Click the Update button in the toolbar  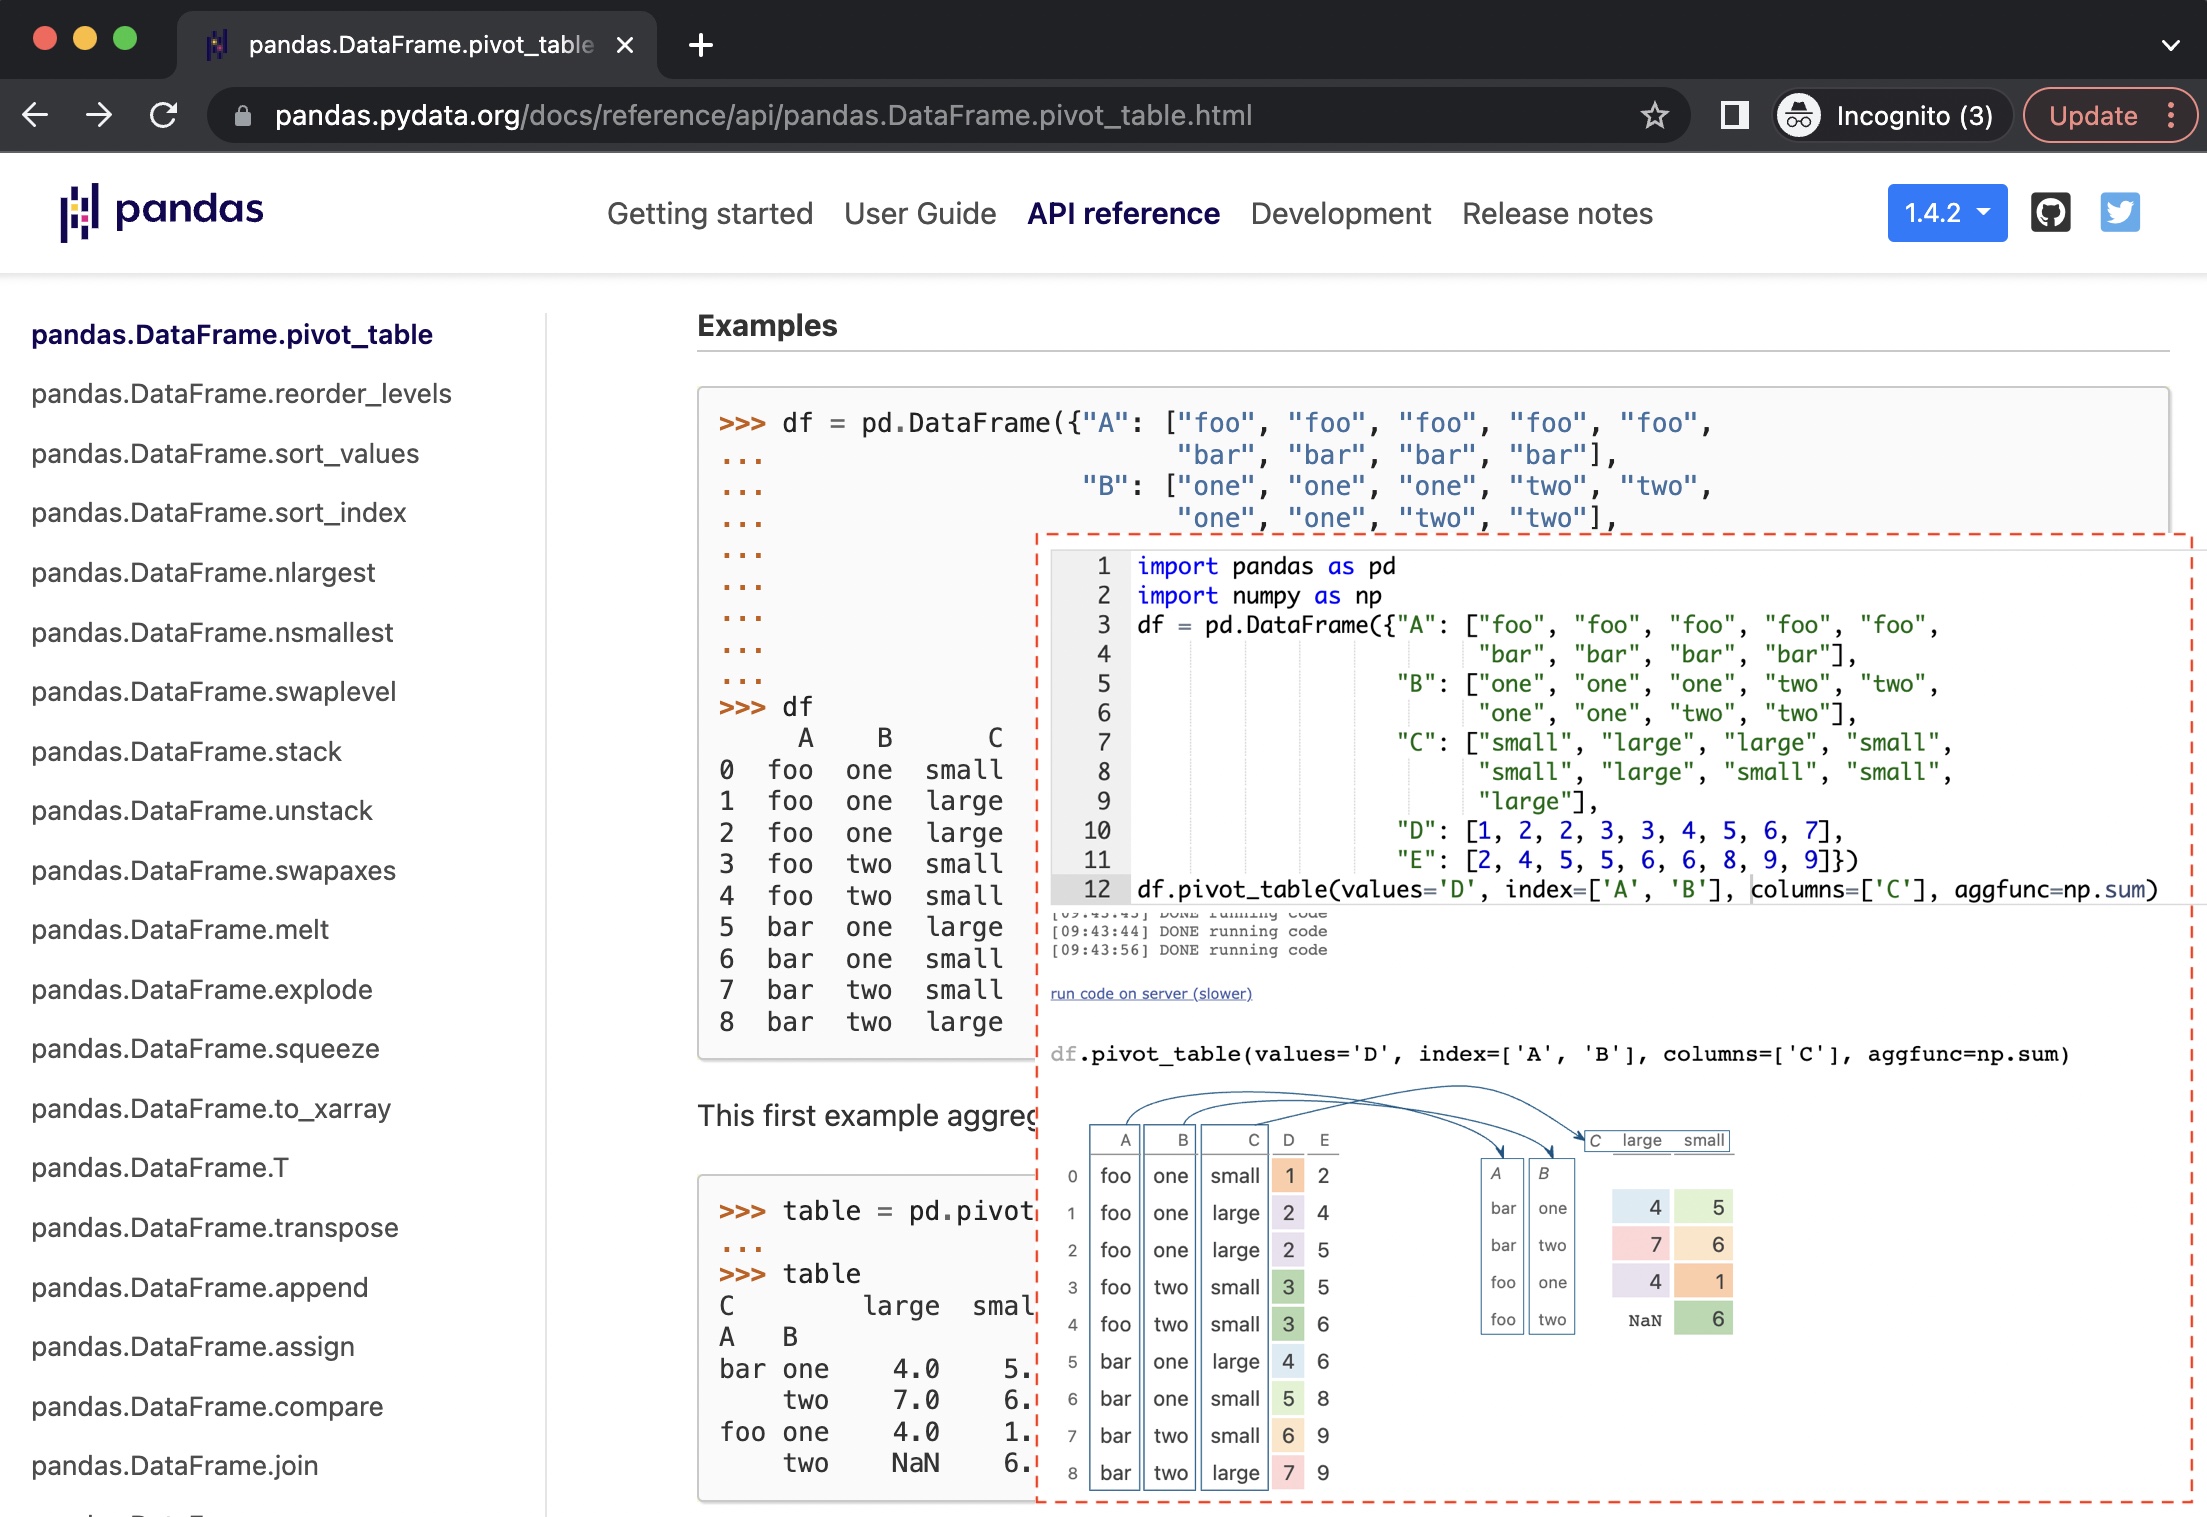pyautogui.click(x=2092, y=116)
